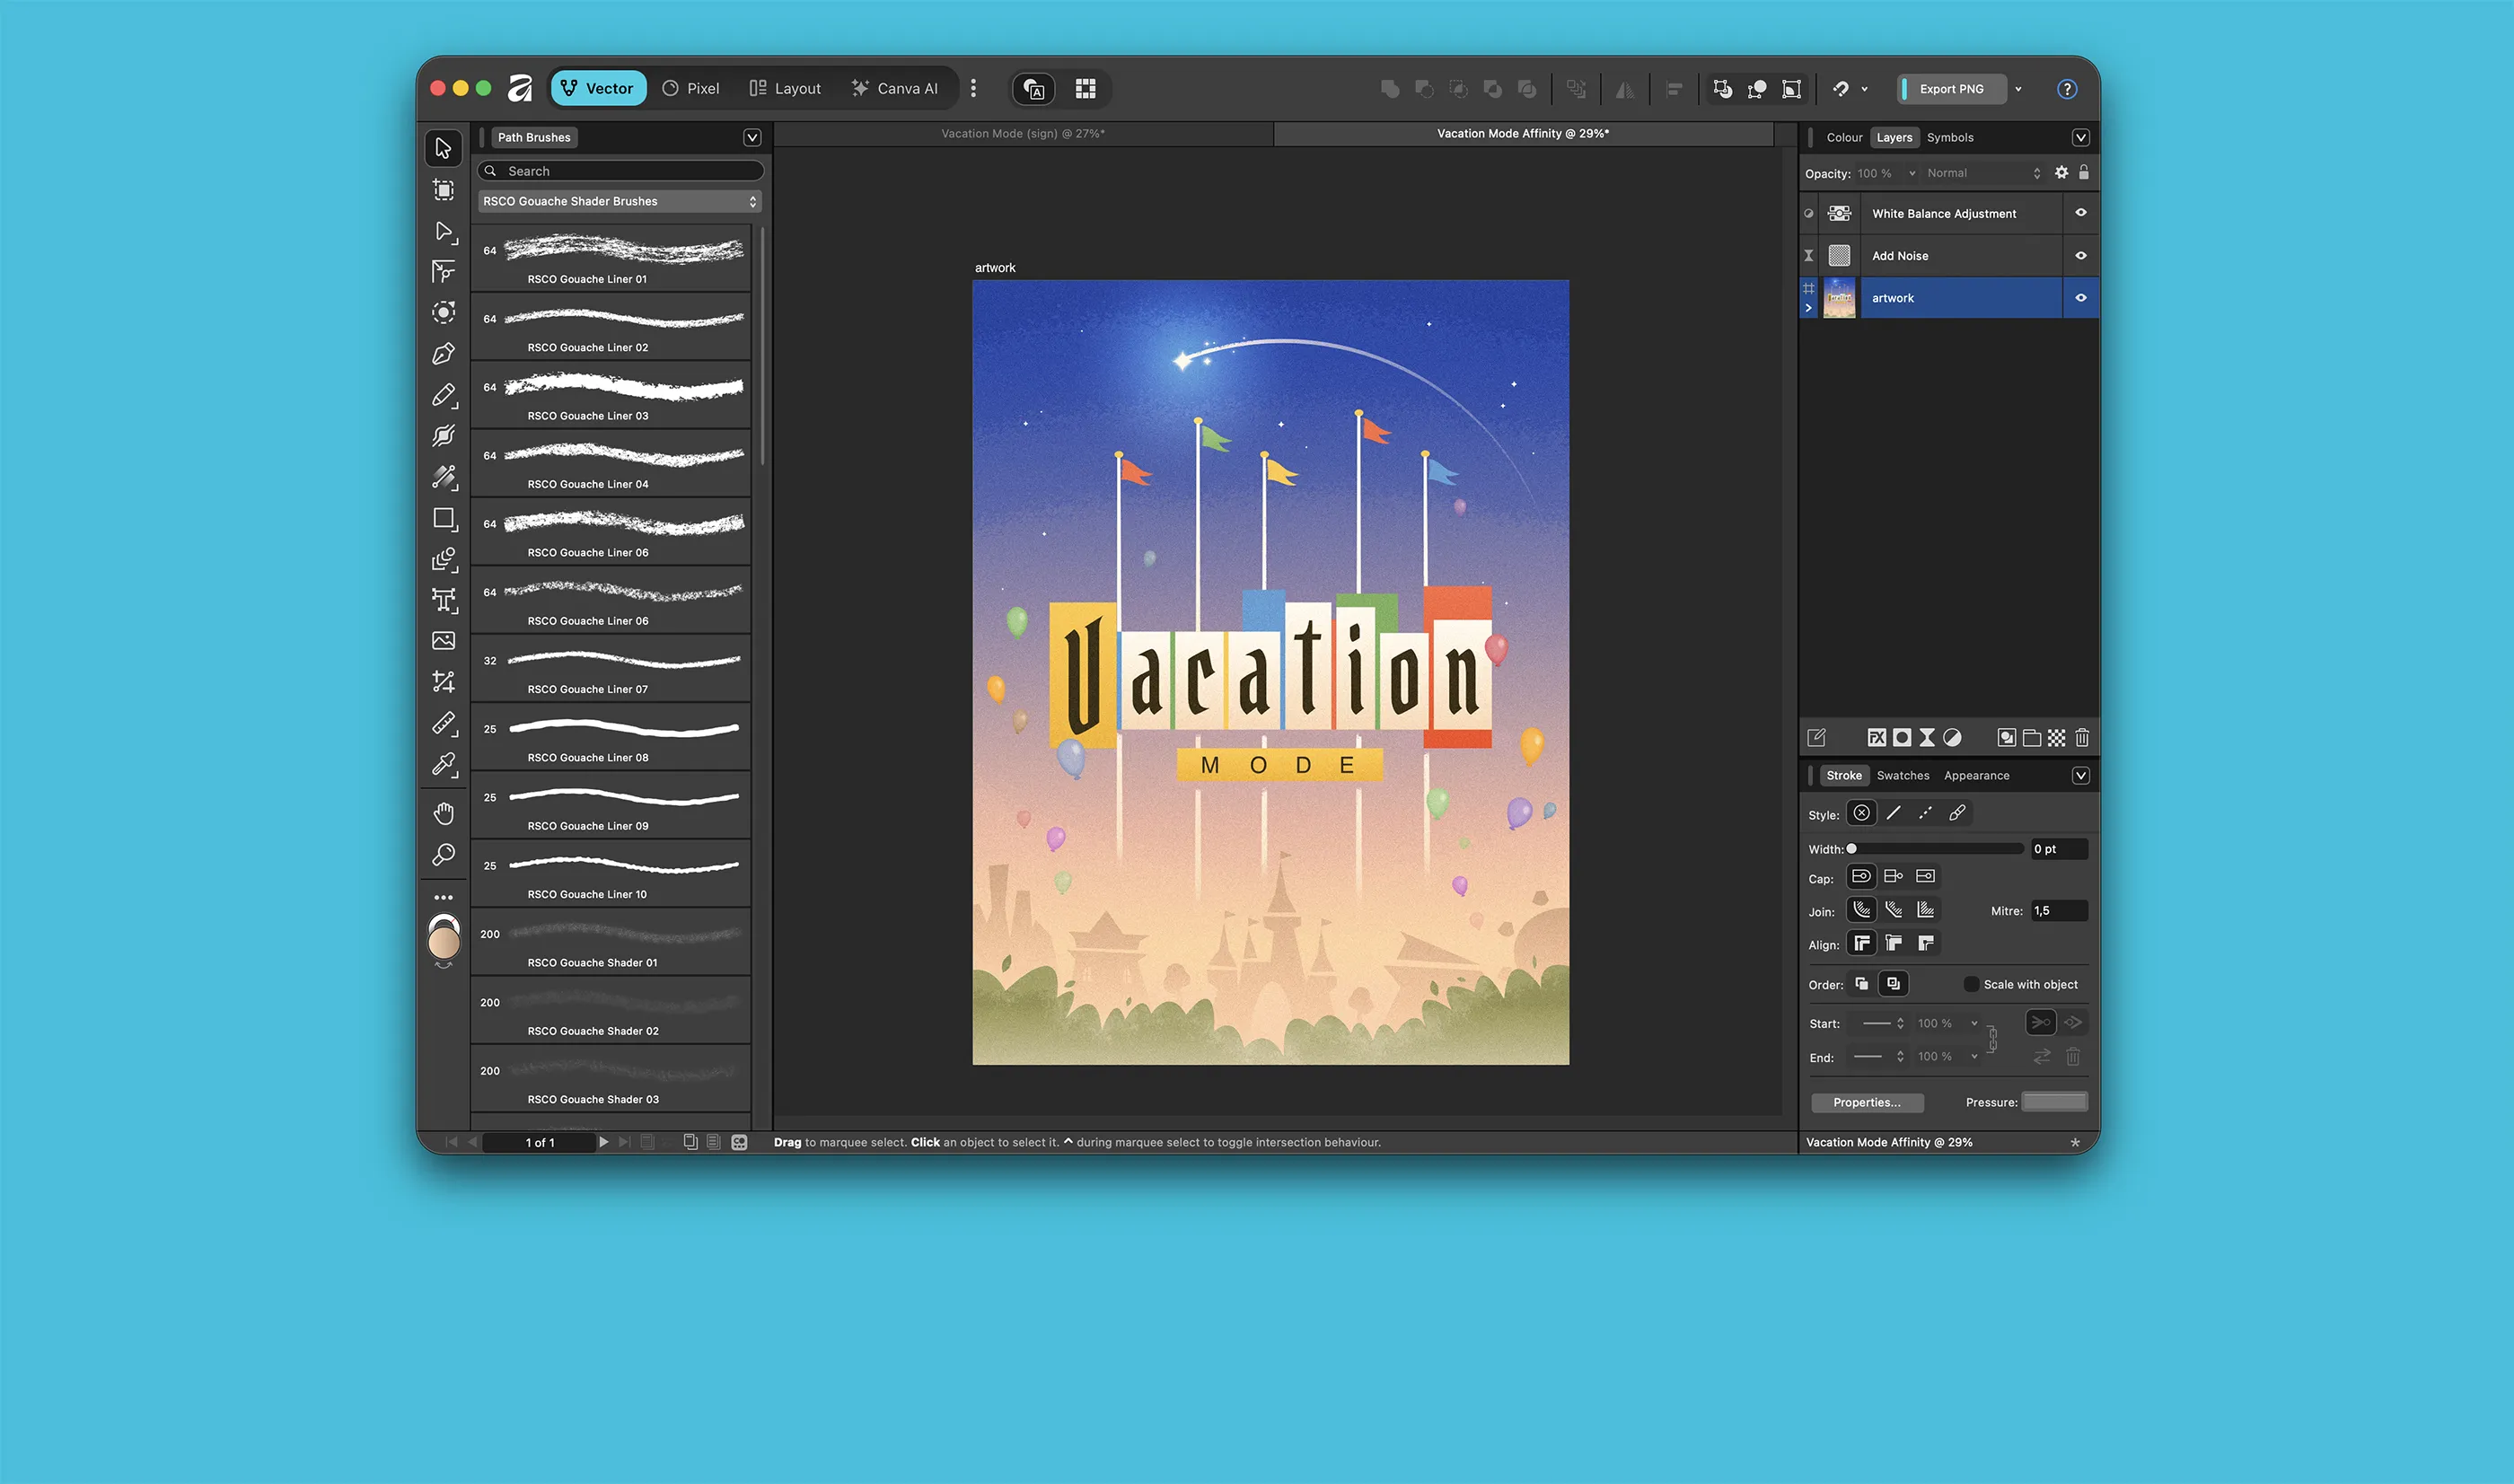Hide the White Balance Adjustment layer
The image size is (2514, 1484).
pyautogui.click(x=2081, y=213)
